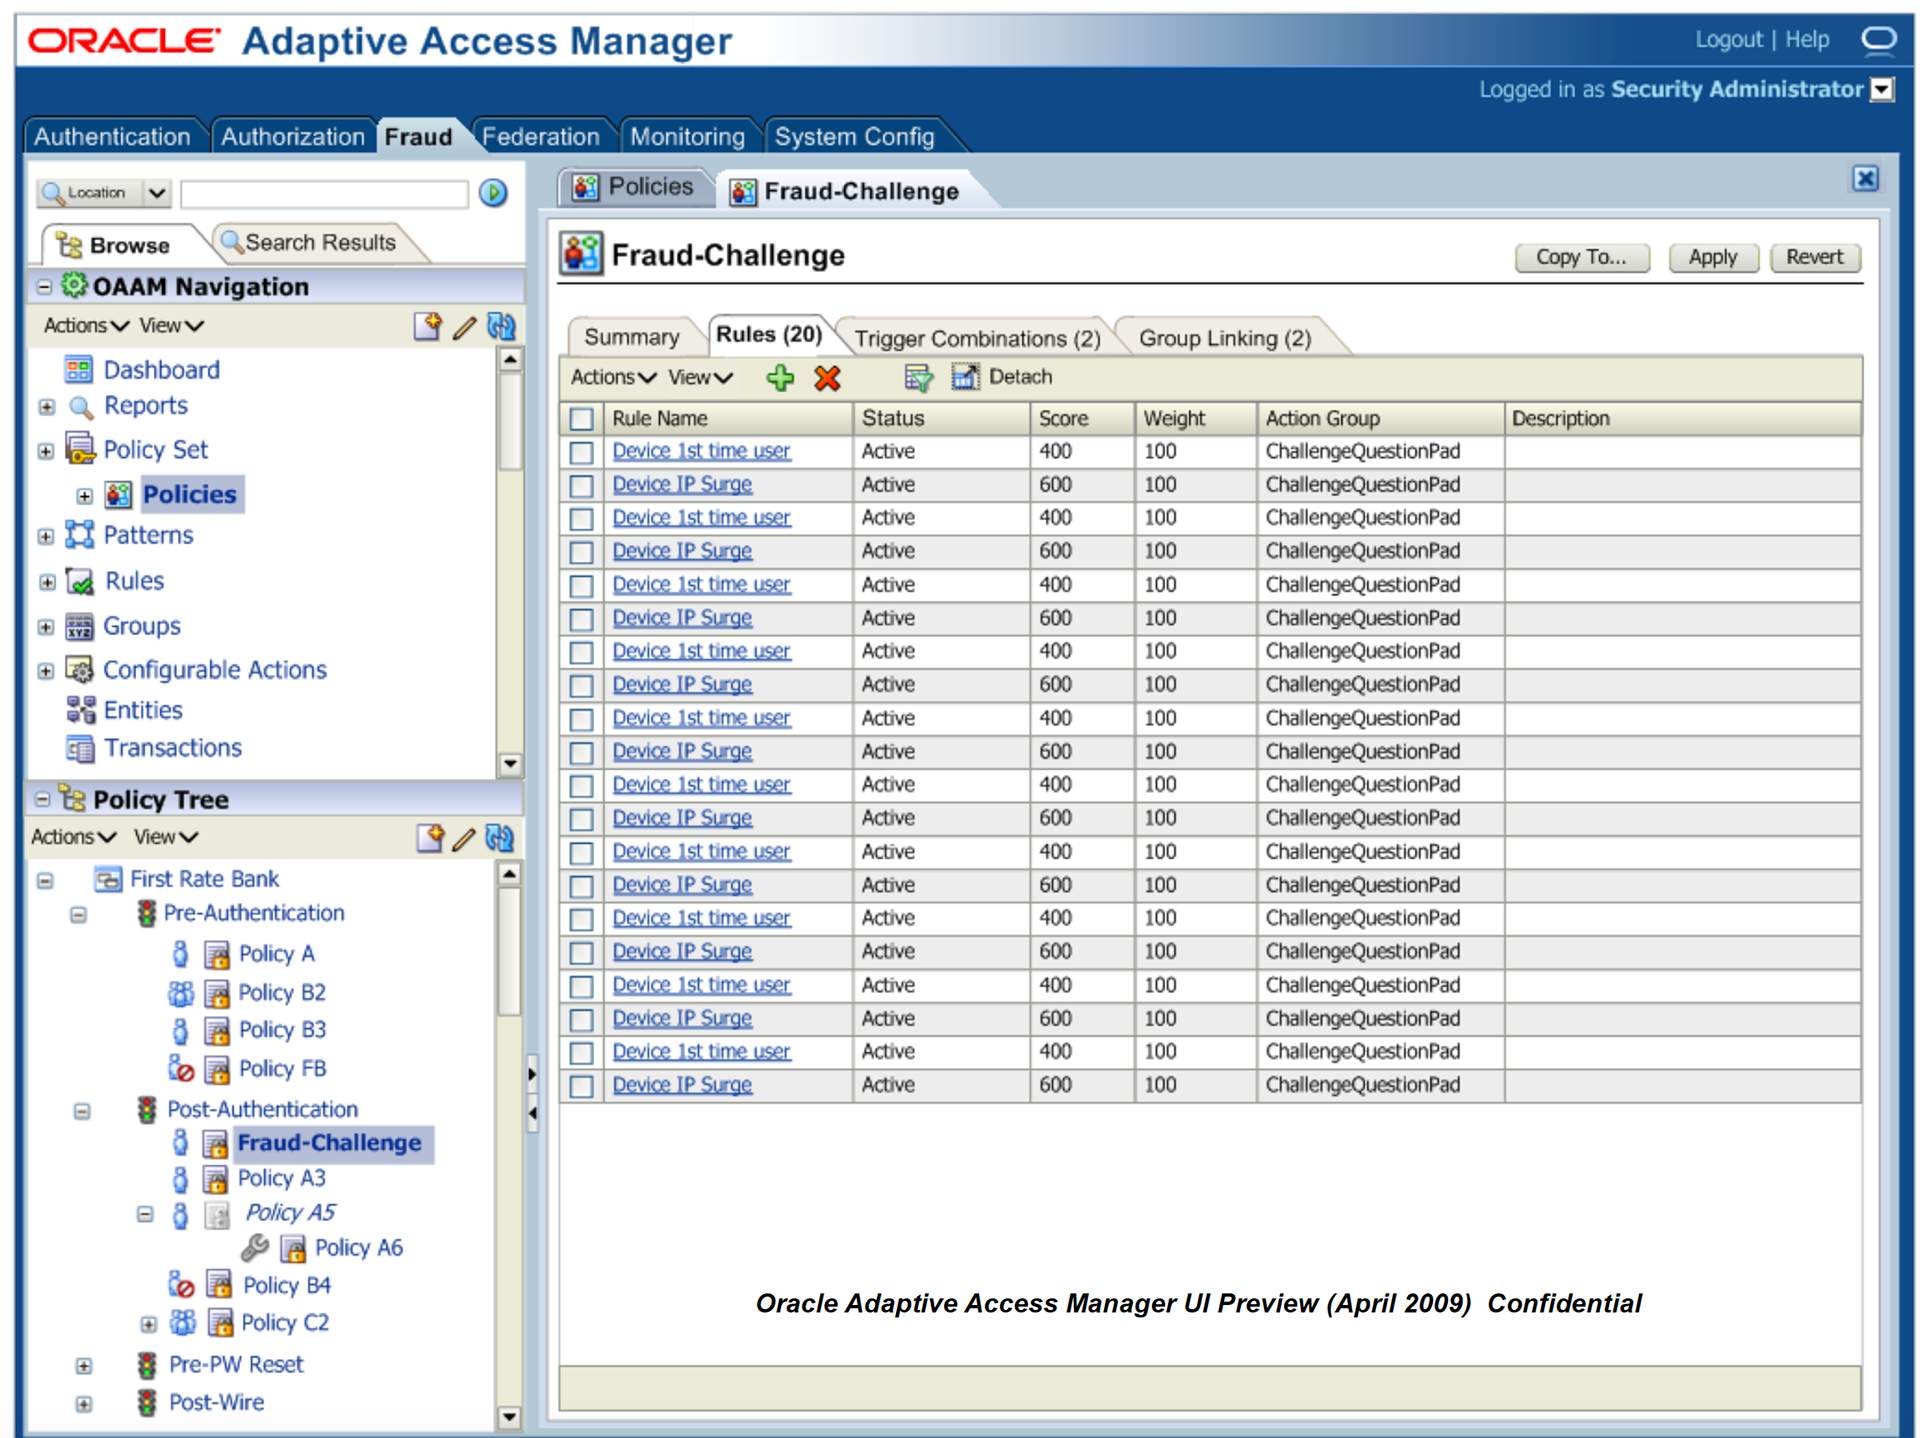Click the Detach table icon
Screen dimensions: 1920x1438
[964, 377]
